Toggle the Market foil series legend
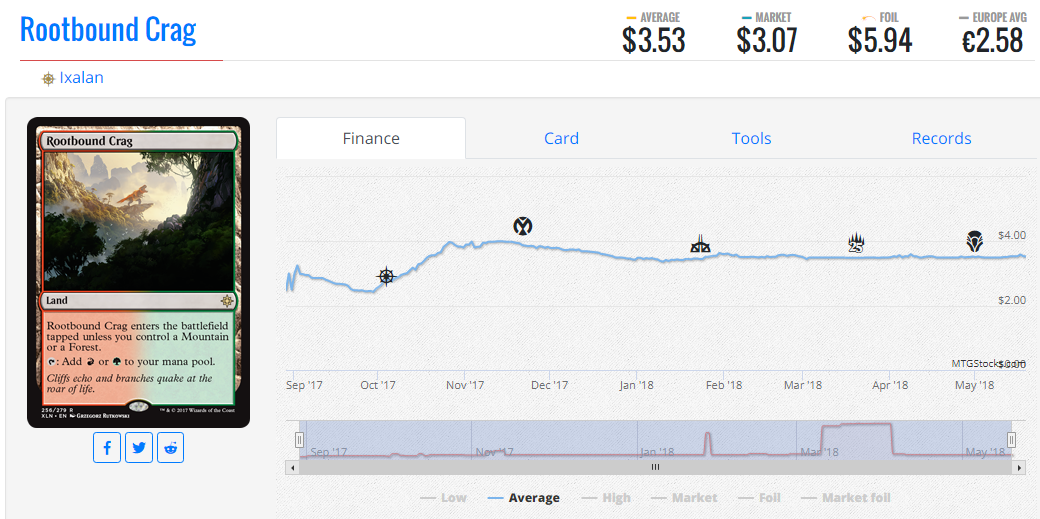This screenshot has height=519, width=1040. pyautogui.click(x=846, y=498)
